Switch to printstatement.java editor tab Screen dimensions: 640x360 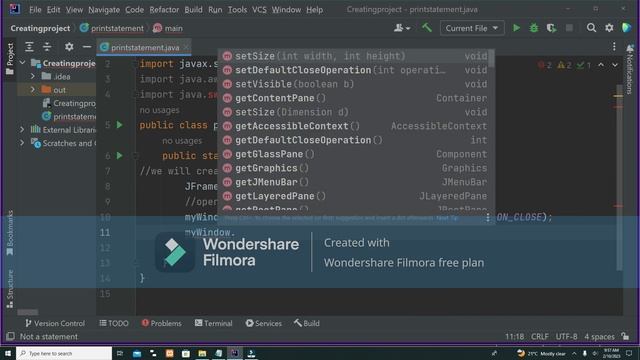145,47
